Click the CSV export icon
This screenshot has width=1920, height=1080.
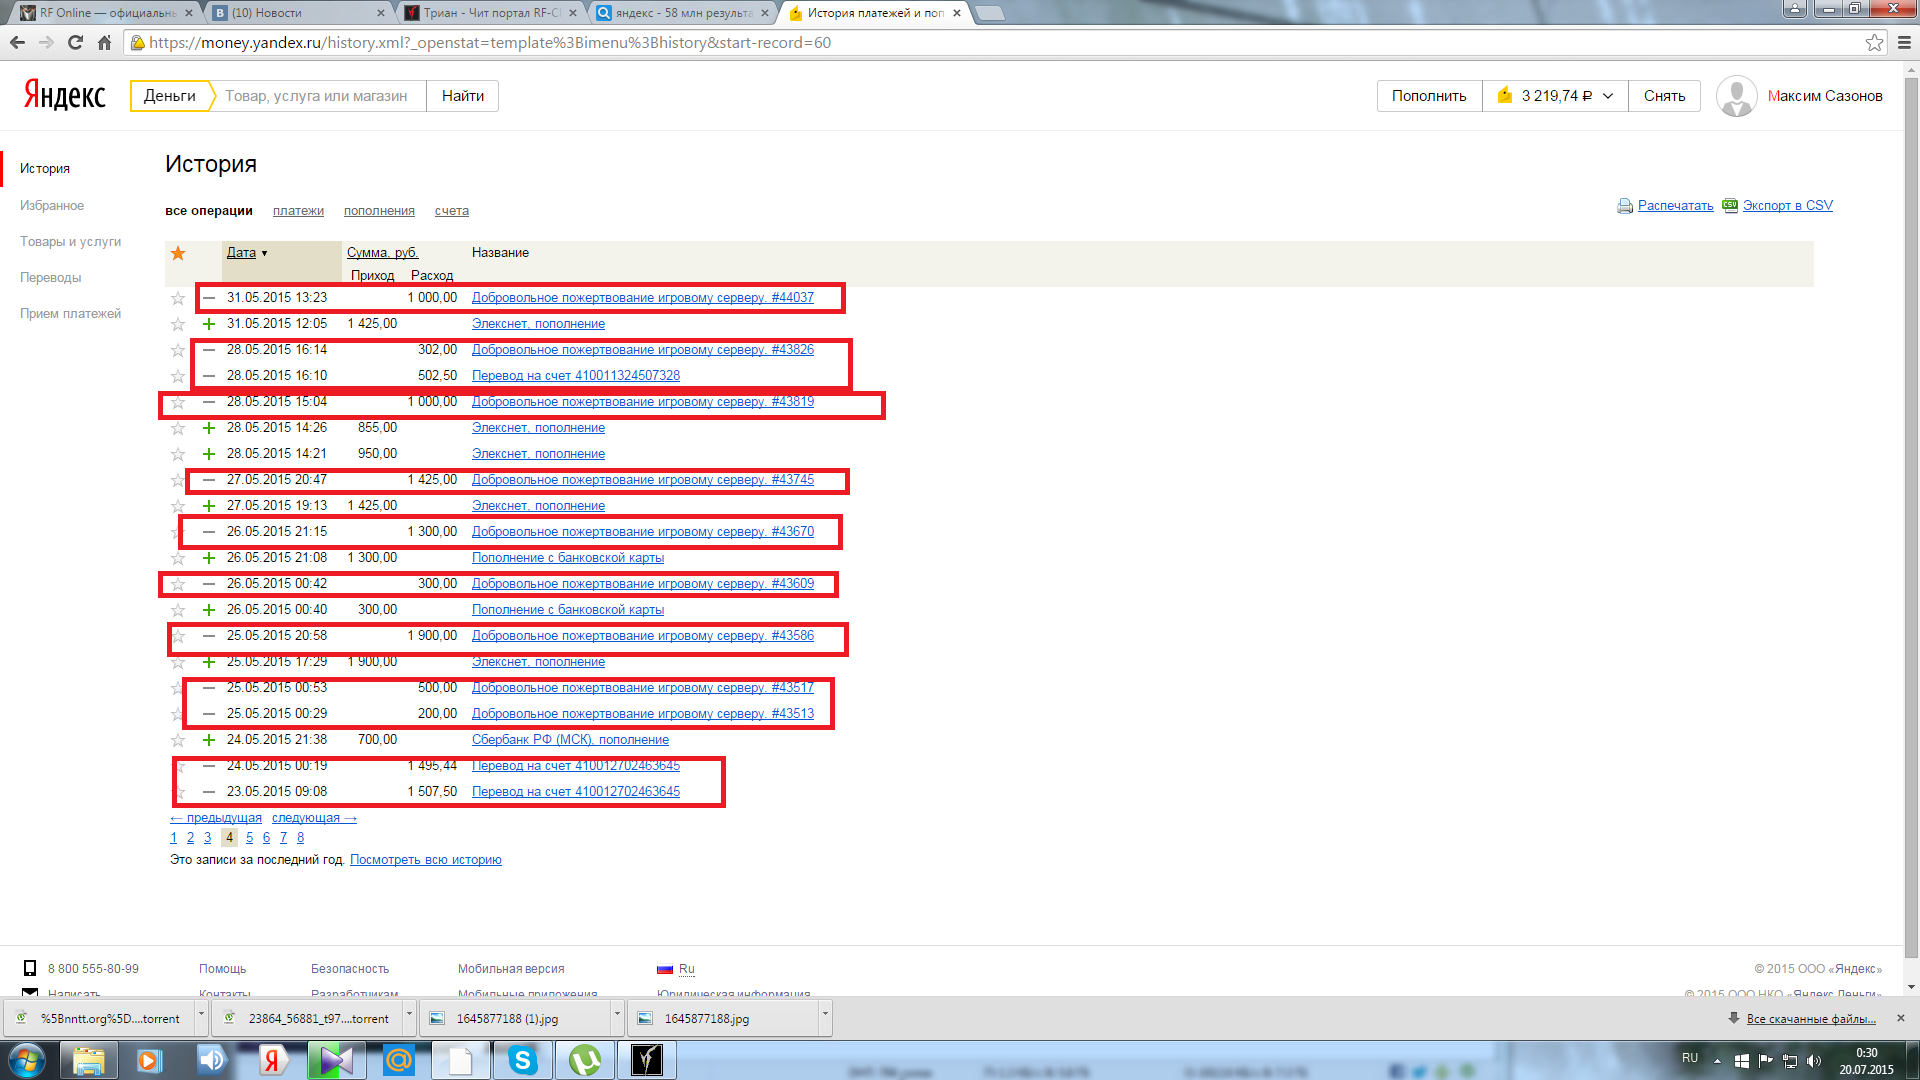coord(1730,205)
